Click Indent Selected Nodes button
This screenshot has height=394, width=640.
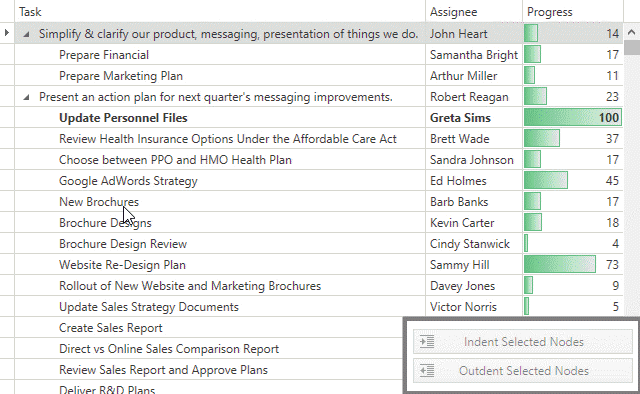[523, 342]
